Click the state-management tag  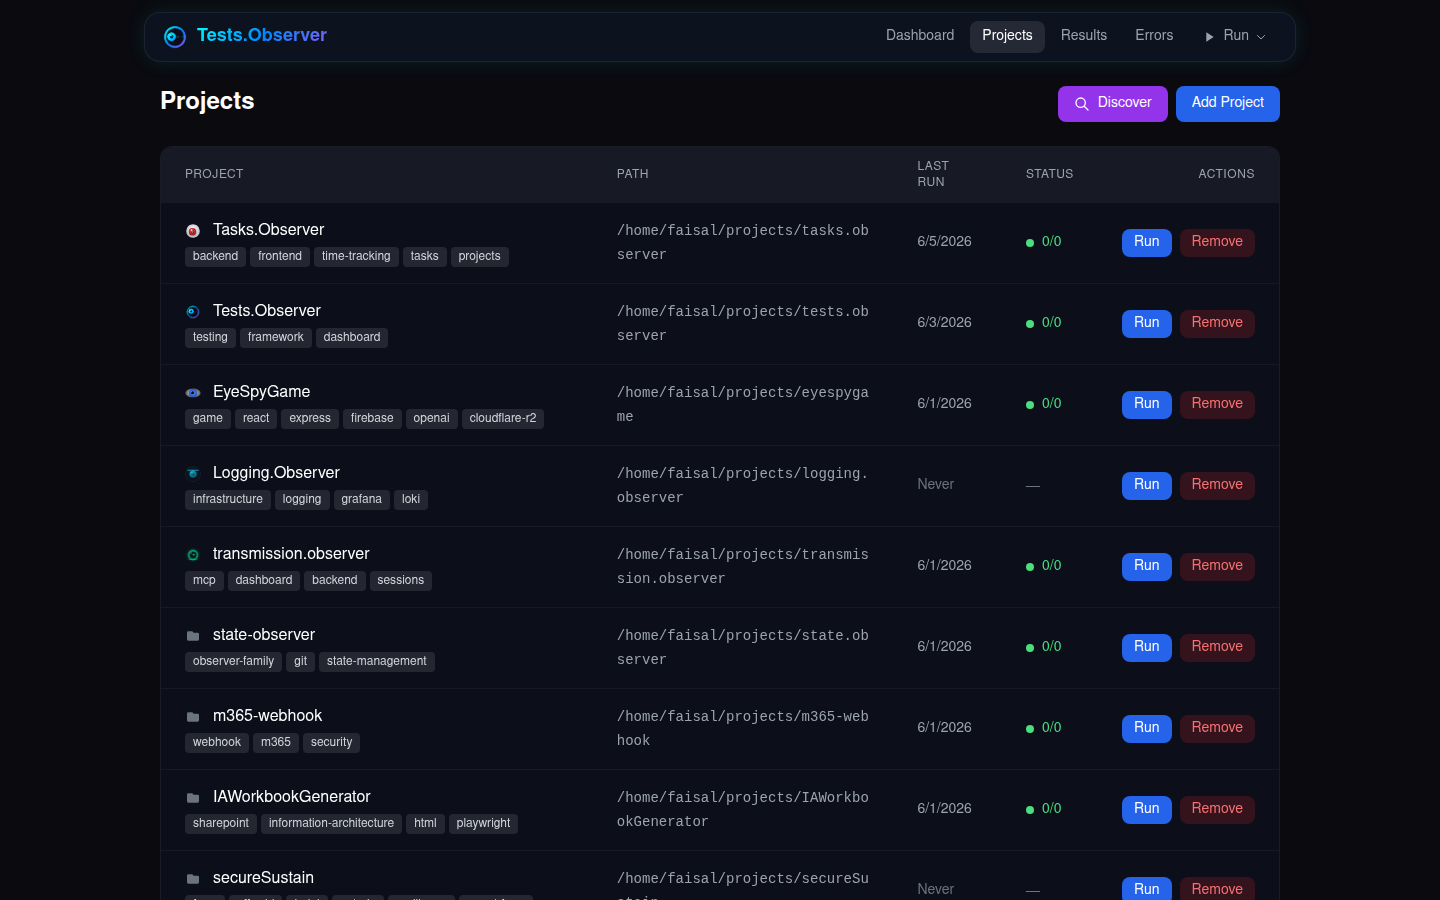click(x=376, y=662)
